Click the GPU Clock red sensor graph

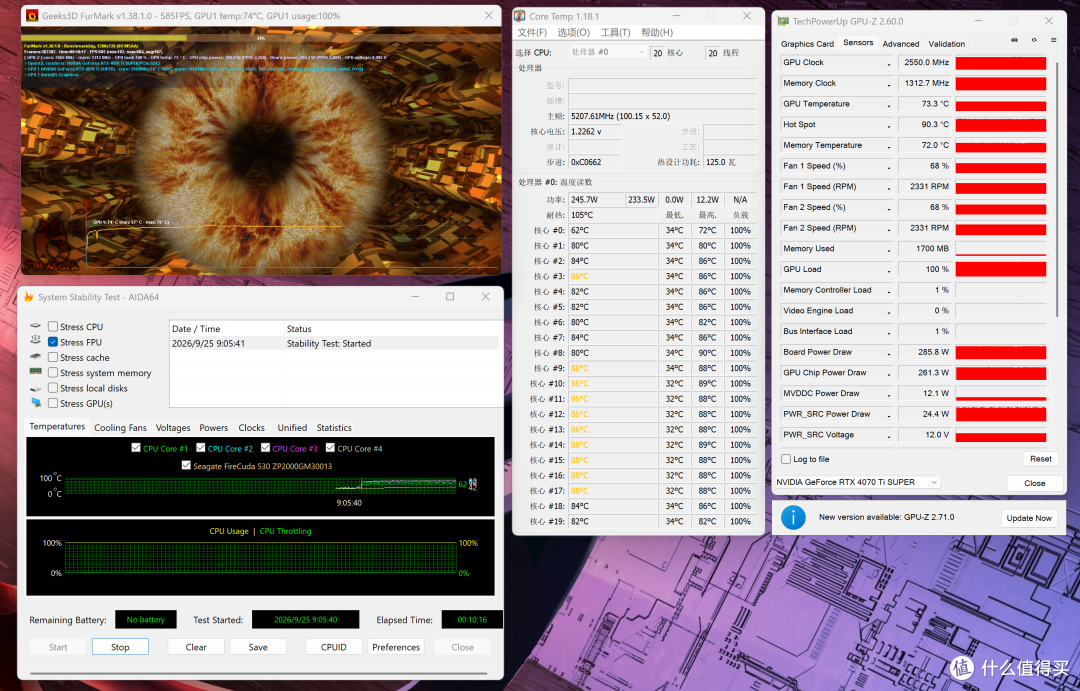1001,63
